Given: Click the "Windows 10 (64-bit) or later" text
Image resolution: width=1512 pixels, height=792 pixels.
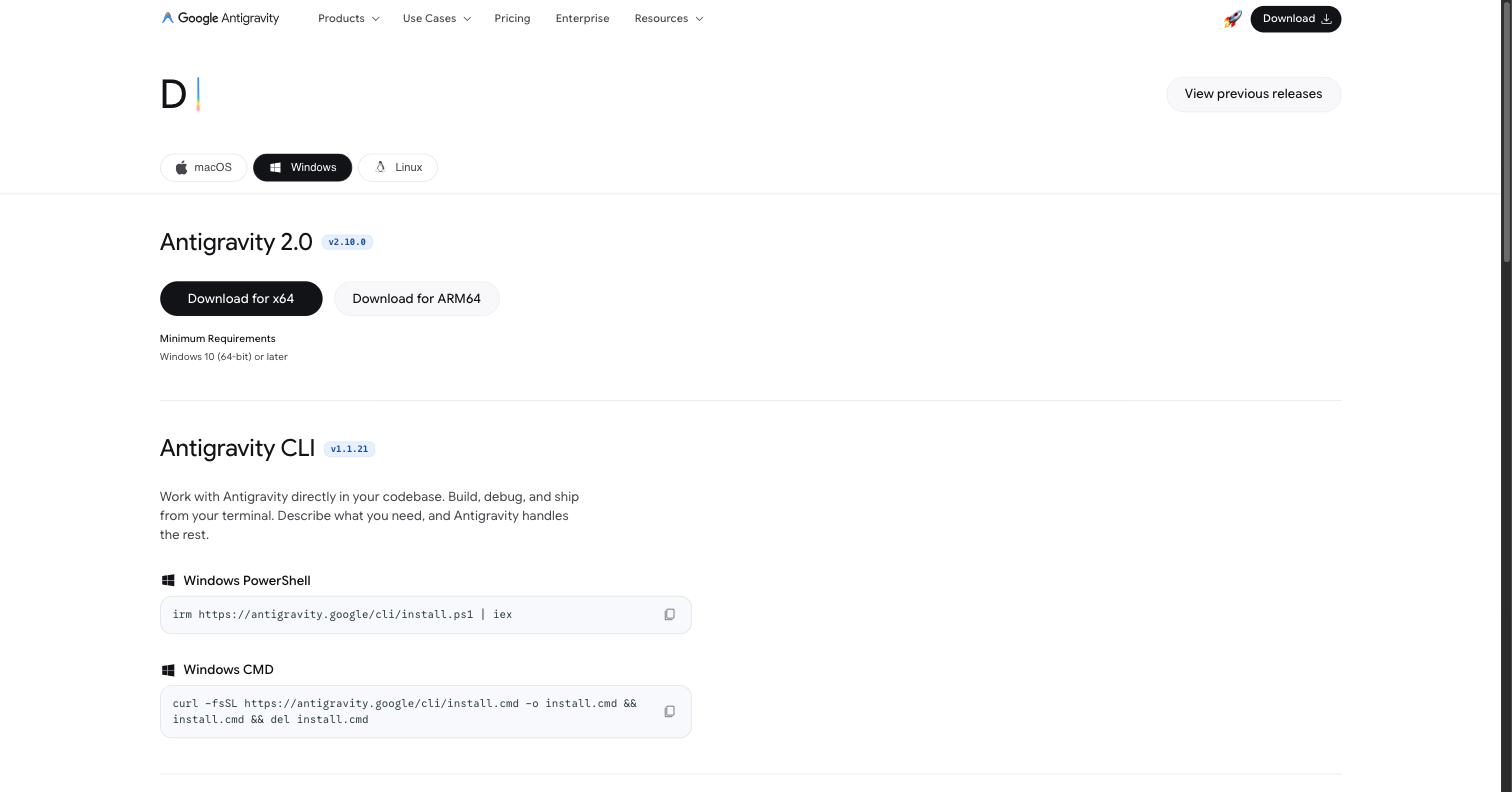Looking at the screenshot, I should 224,357.
